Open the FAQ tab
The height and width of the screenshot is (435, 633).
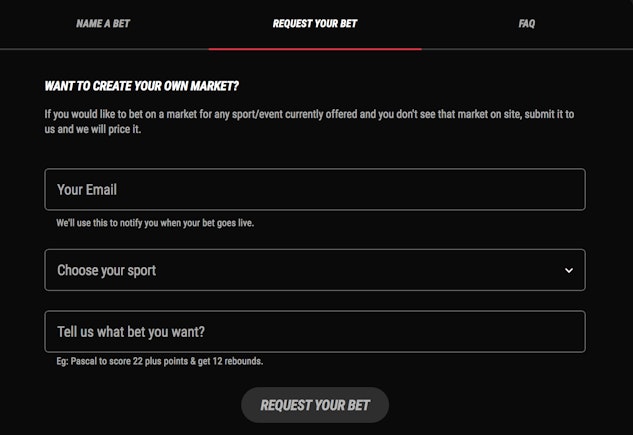[x=527, y=24]
